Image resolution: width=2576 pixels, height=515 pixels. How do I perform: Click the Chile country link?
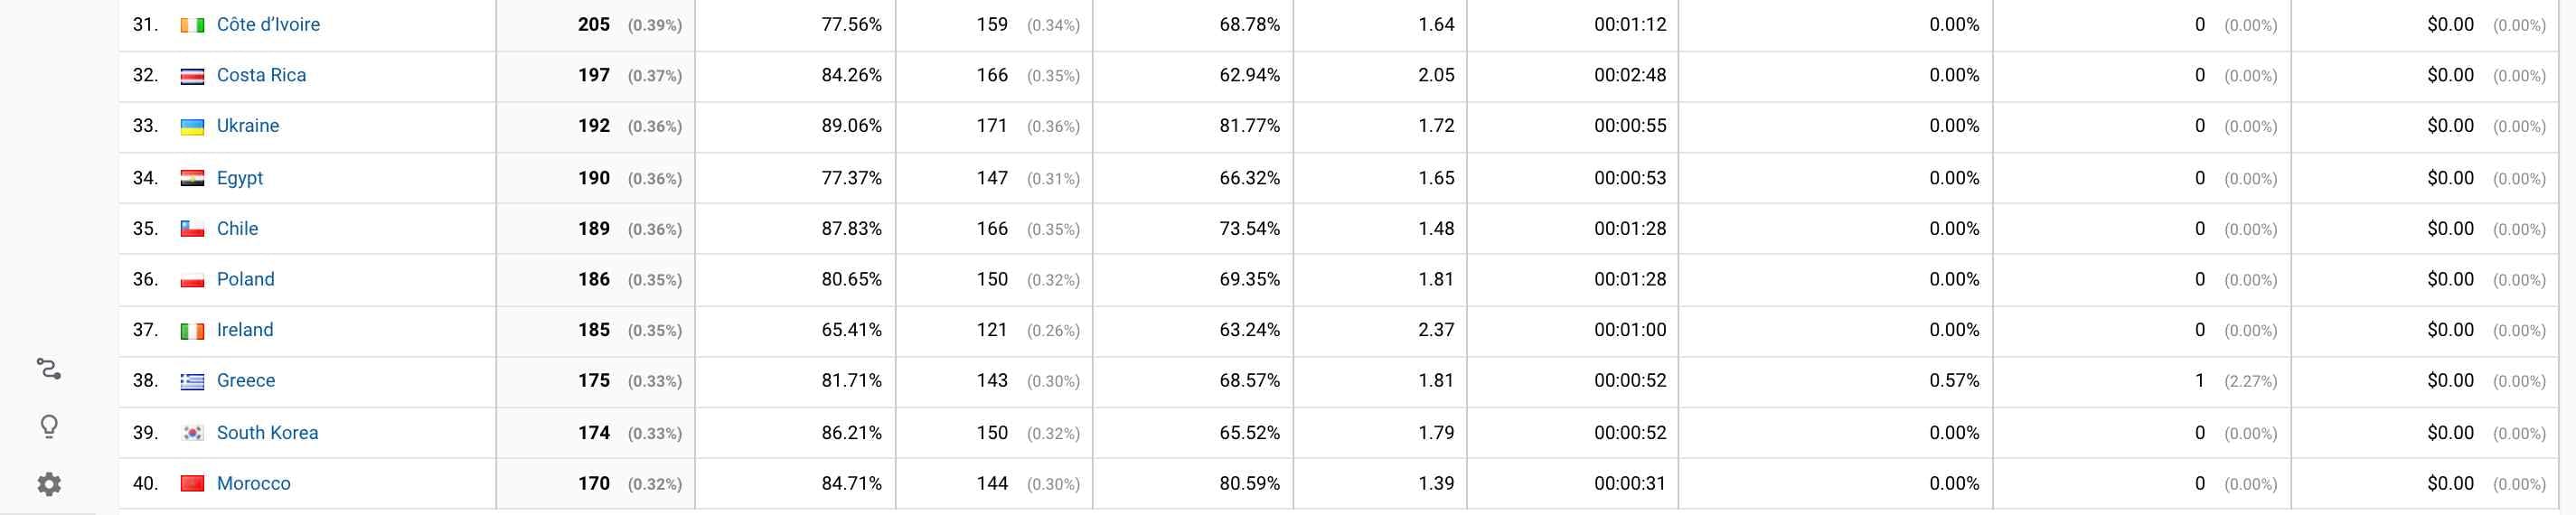[237, 228]
